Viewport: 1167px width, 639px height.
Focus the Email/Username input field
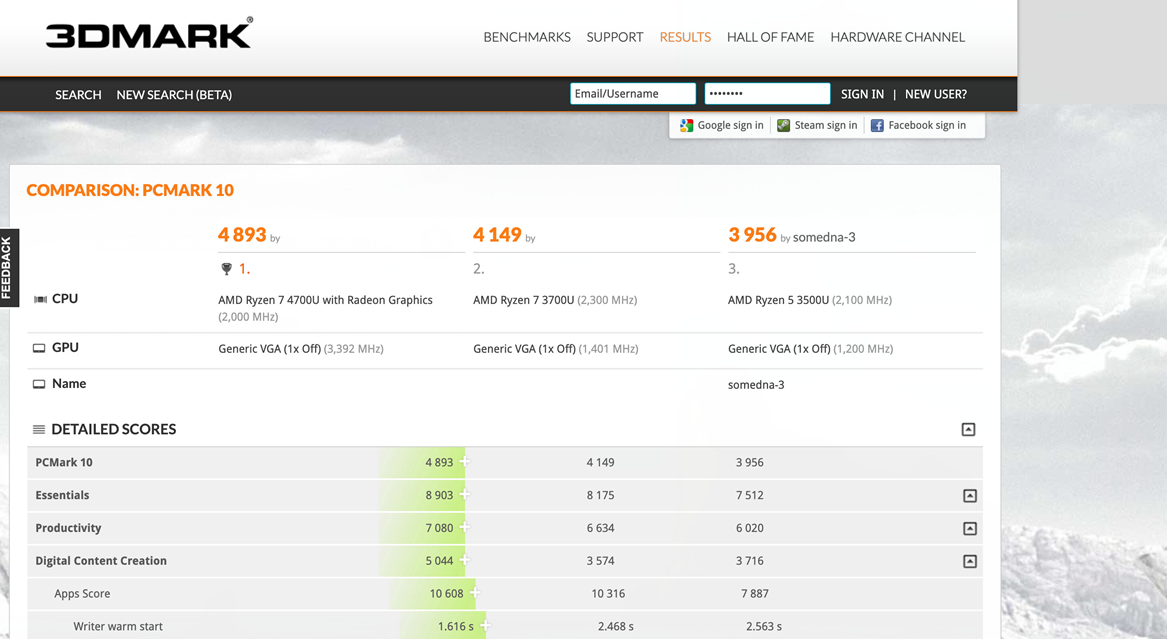633,94
